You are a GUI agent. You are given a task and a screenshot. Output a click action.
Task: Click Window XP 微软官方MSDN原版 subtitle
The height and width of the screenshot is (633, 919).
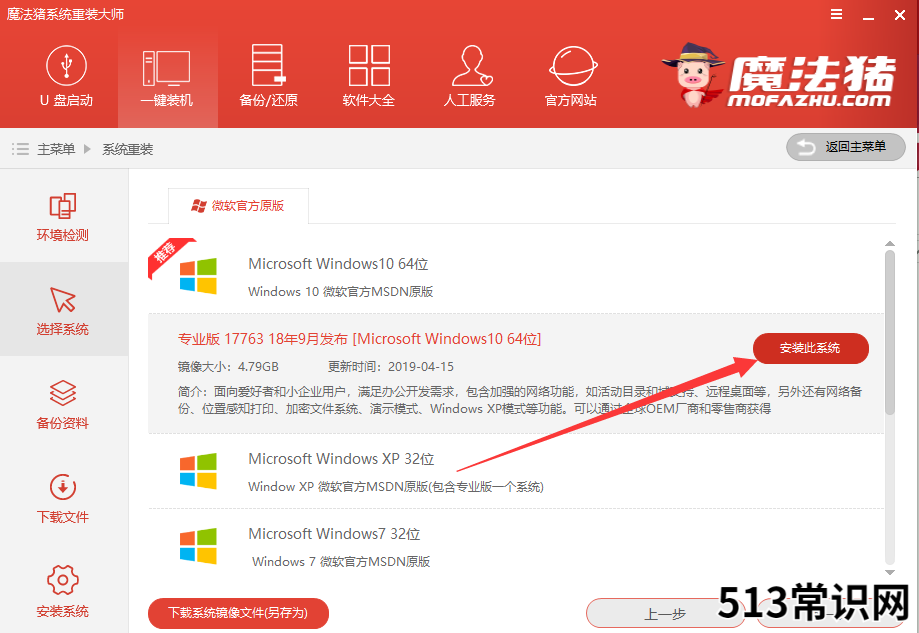pos(396,486)
